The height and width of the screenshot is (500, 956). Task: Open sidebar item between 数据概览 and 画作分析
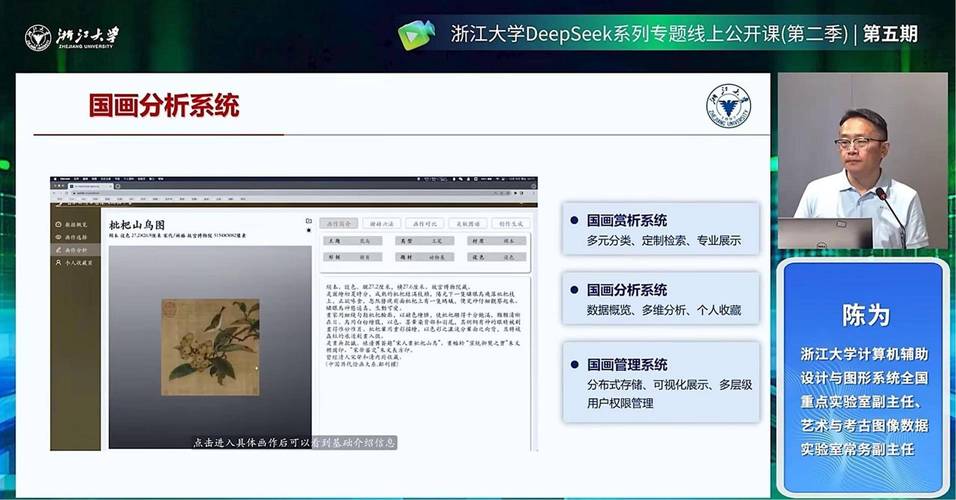coord(72,237)
